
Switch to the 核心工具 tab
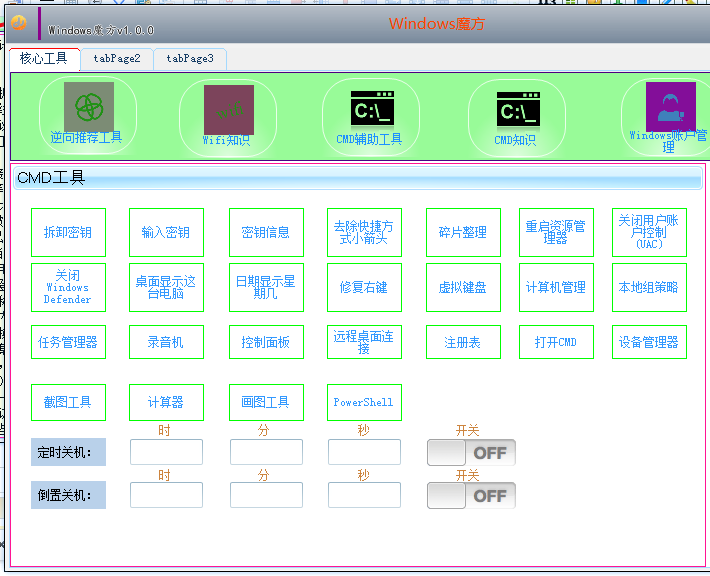click(x=44, y=59)
